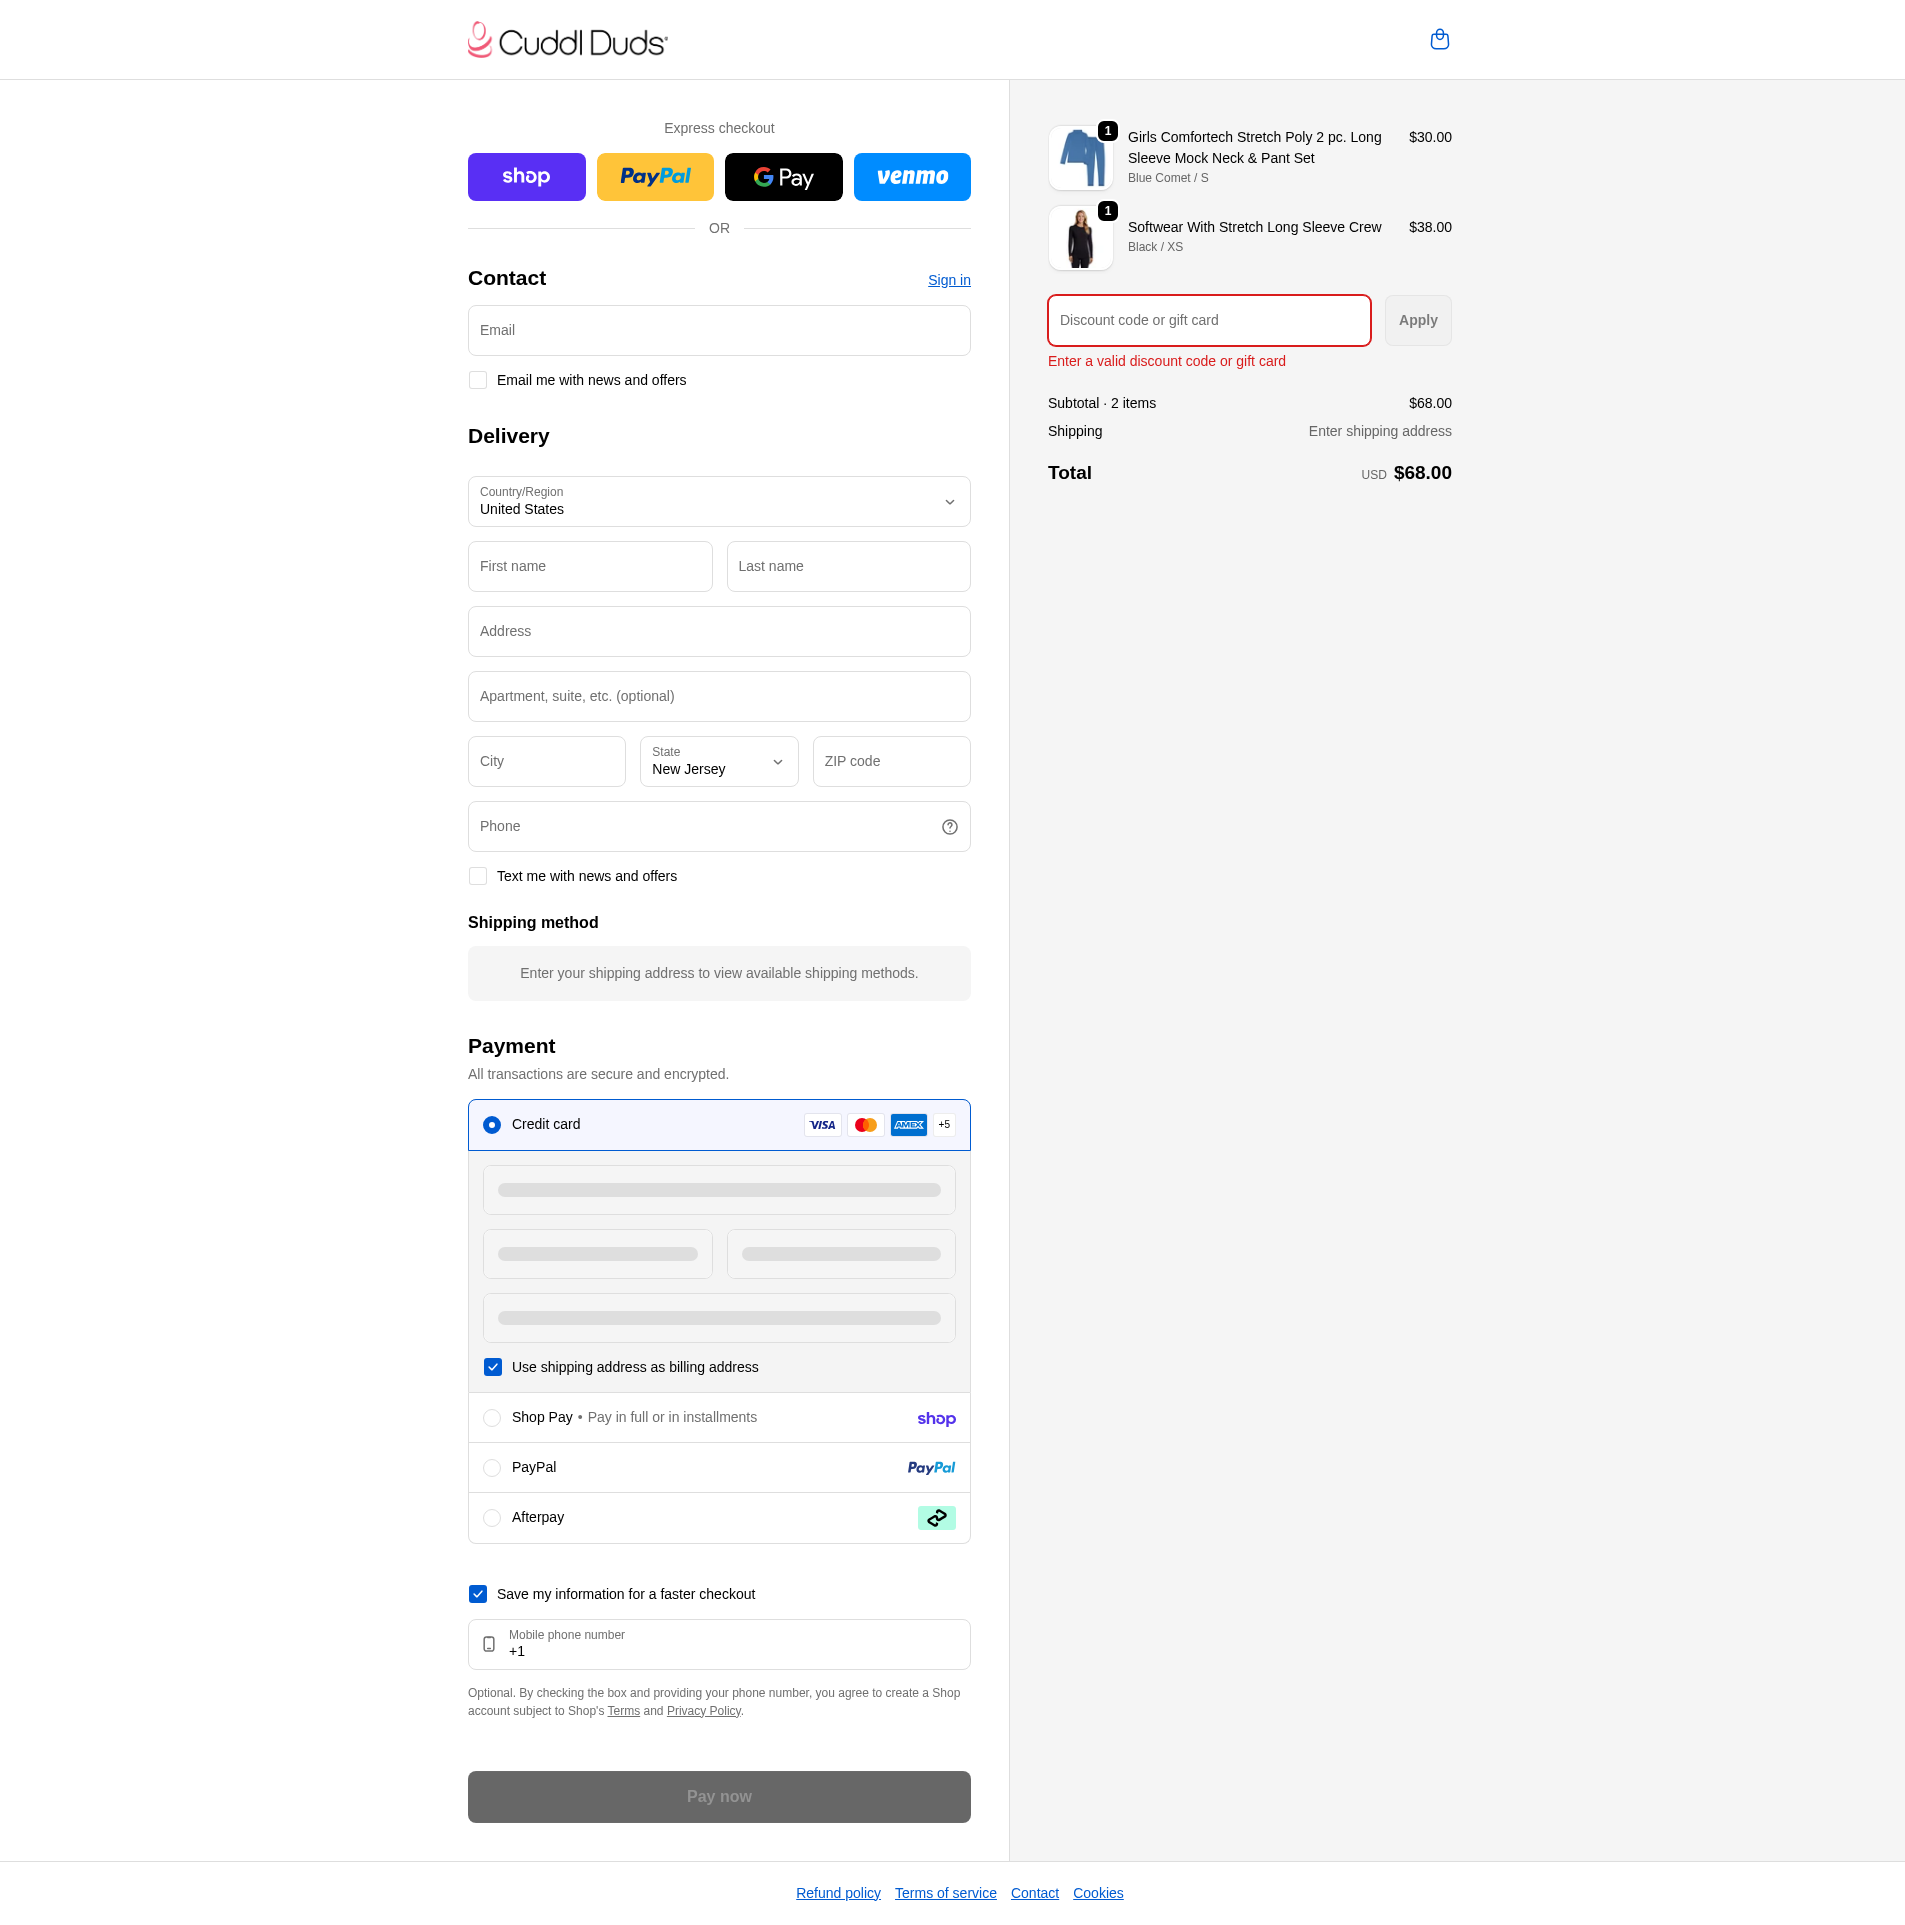Pay with Shop Pay express button

pyautogui.click(x=526, y=177)
